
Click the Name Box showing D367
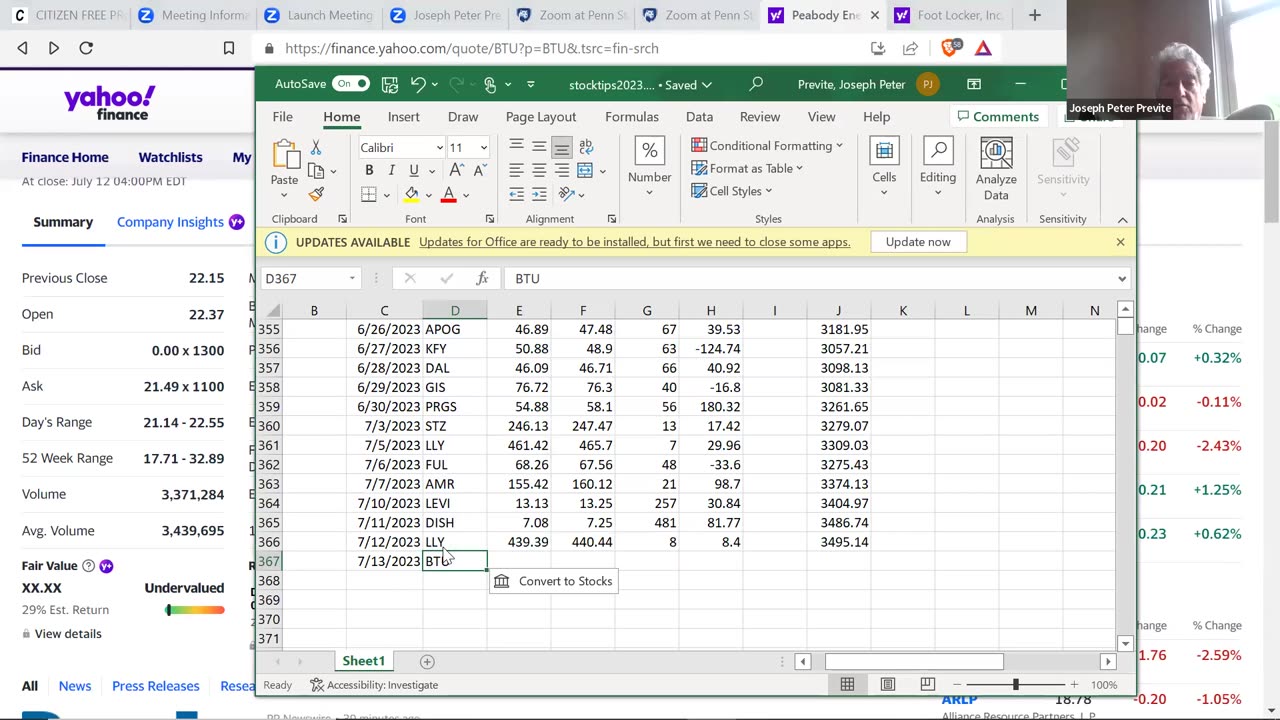(x=310, y=279)
